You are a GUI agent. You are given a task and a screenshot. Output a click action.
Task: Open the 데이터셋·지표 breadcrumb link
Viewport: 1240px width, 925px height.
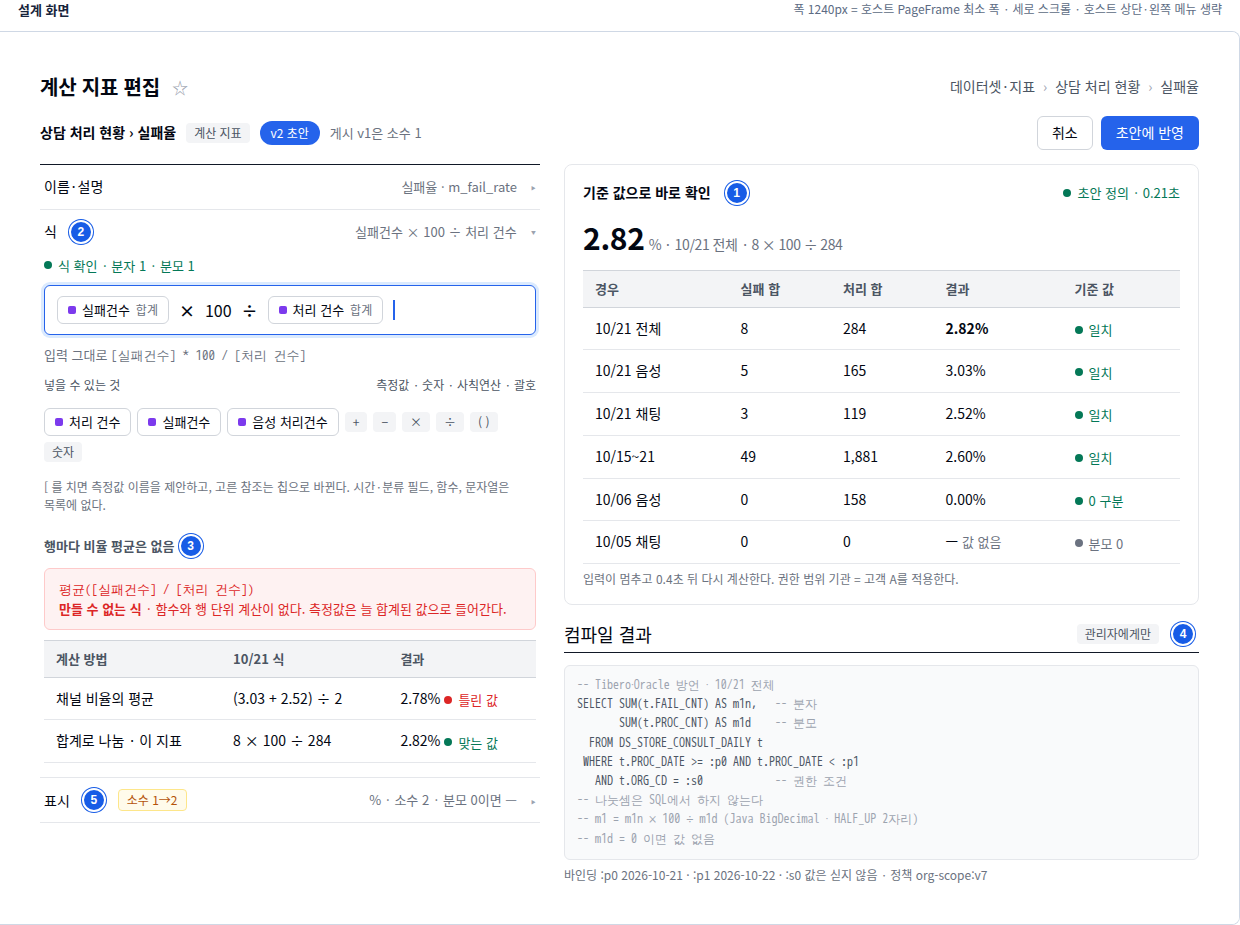pos(992,87)
